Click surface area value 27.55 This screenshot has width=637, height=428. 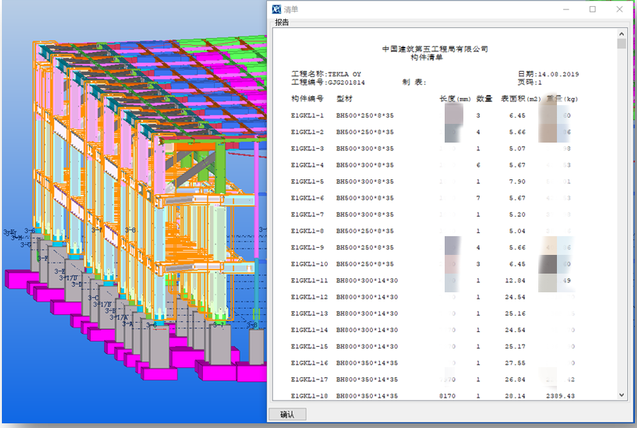pyautogui.click(x=515, y=363)
